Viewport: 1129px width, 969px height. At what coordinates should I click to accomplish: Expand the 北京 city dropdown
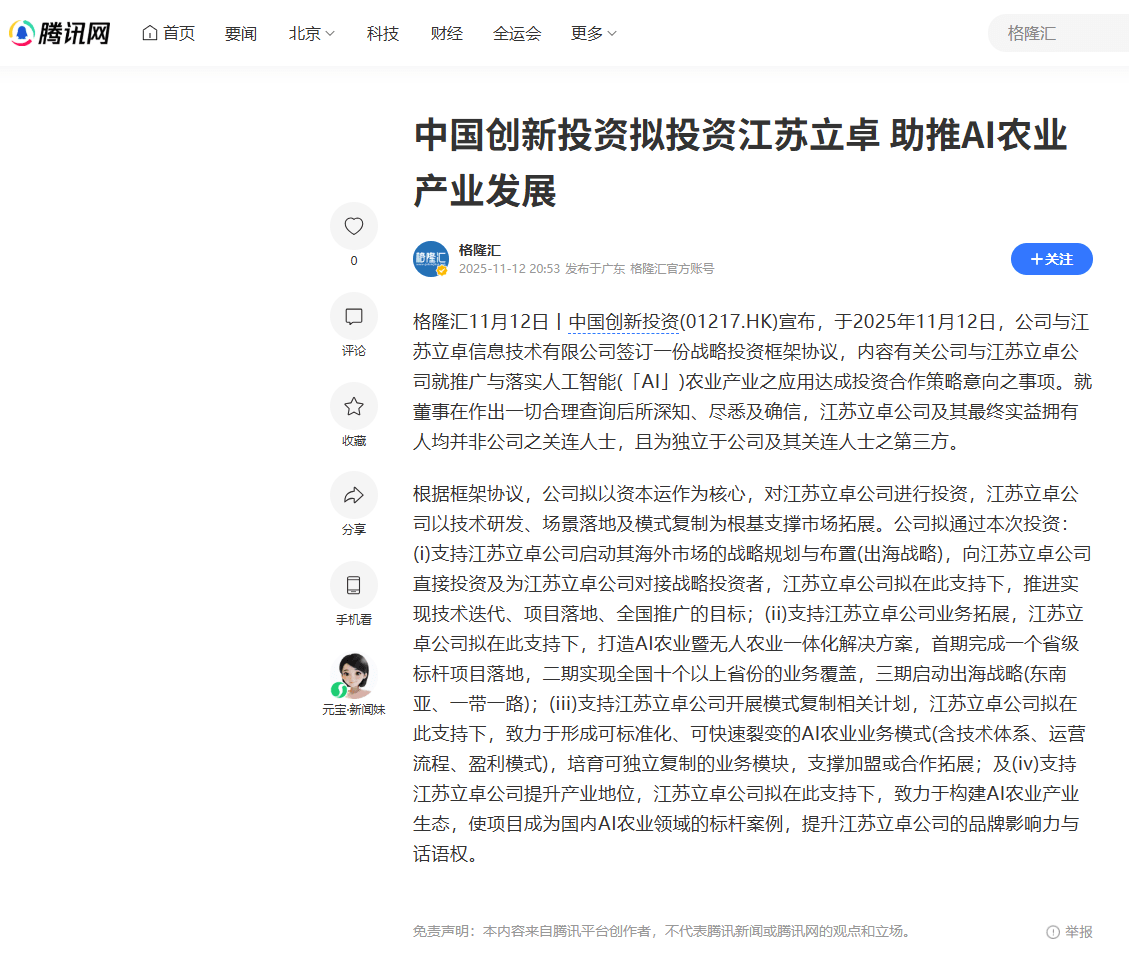312,33
